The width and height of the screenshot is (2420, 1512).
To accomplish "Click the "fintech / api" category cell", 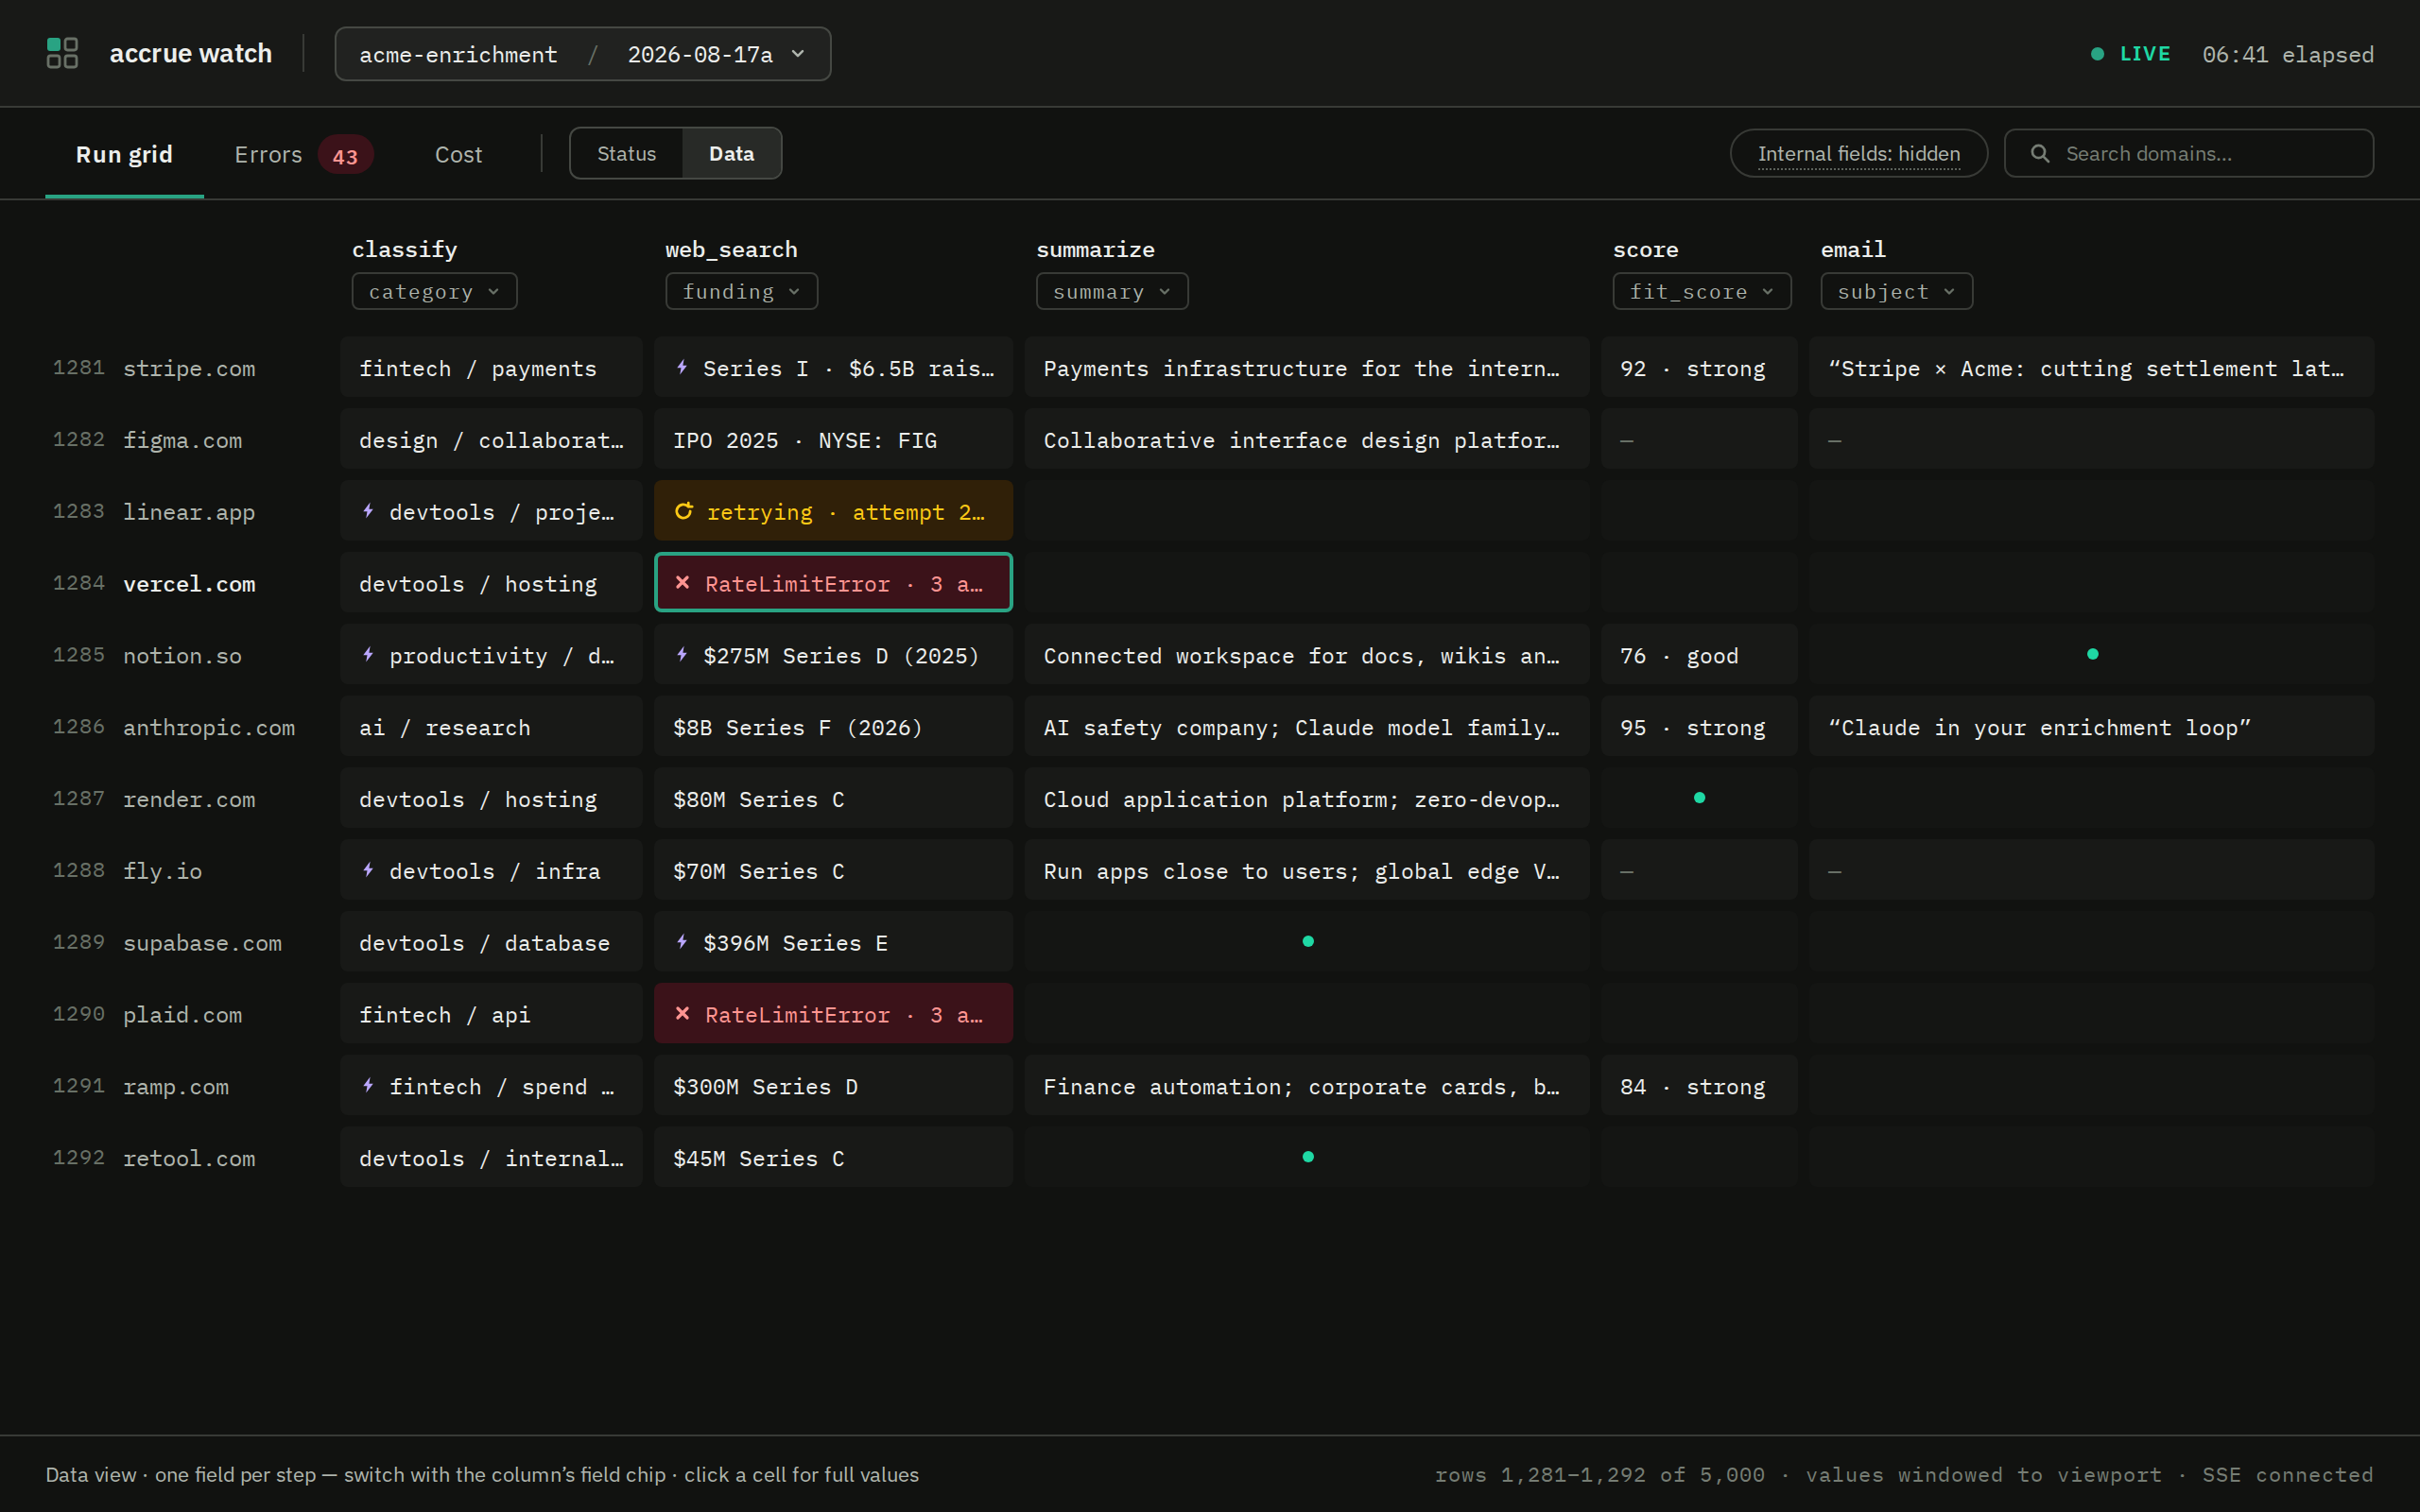I will pyautogui.click(x=491, y=1013).
